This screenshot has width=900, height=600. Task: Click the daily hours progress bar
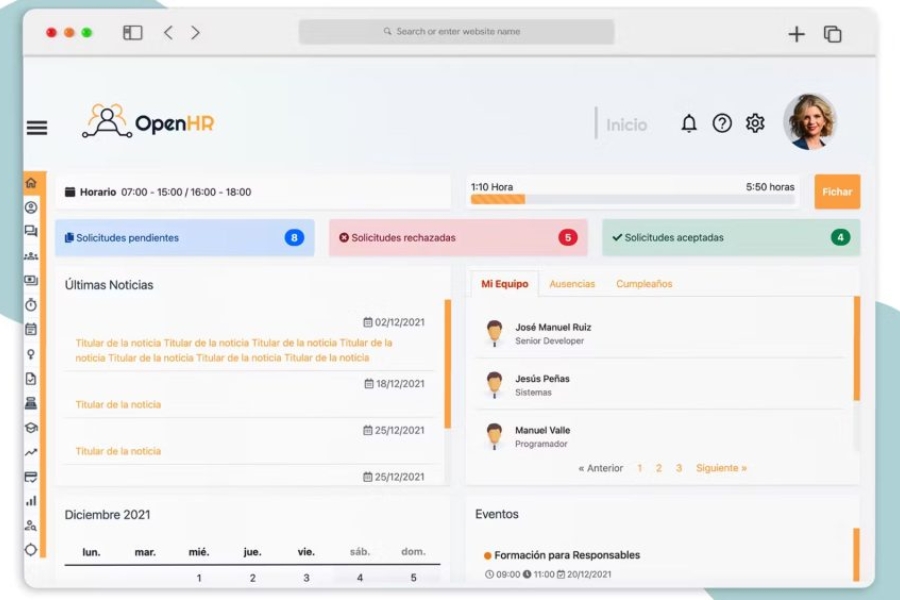click(630, 199)
